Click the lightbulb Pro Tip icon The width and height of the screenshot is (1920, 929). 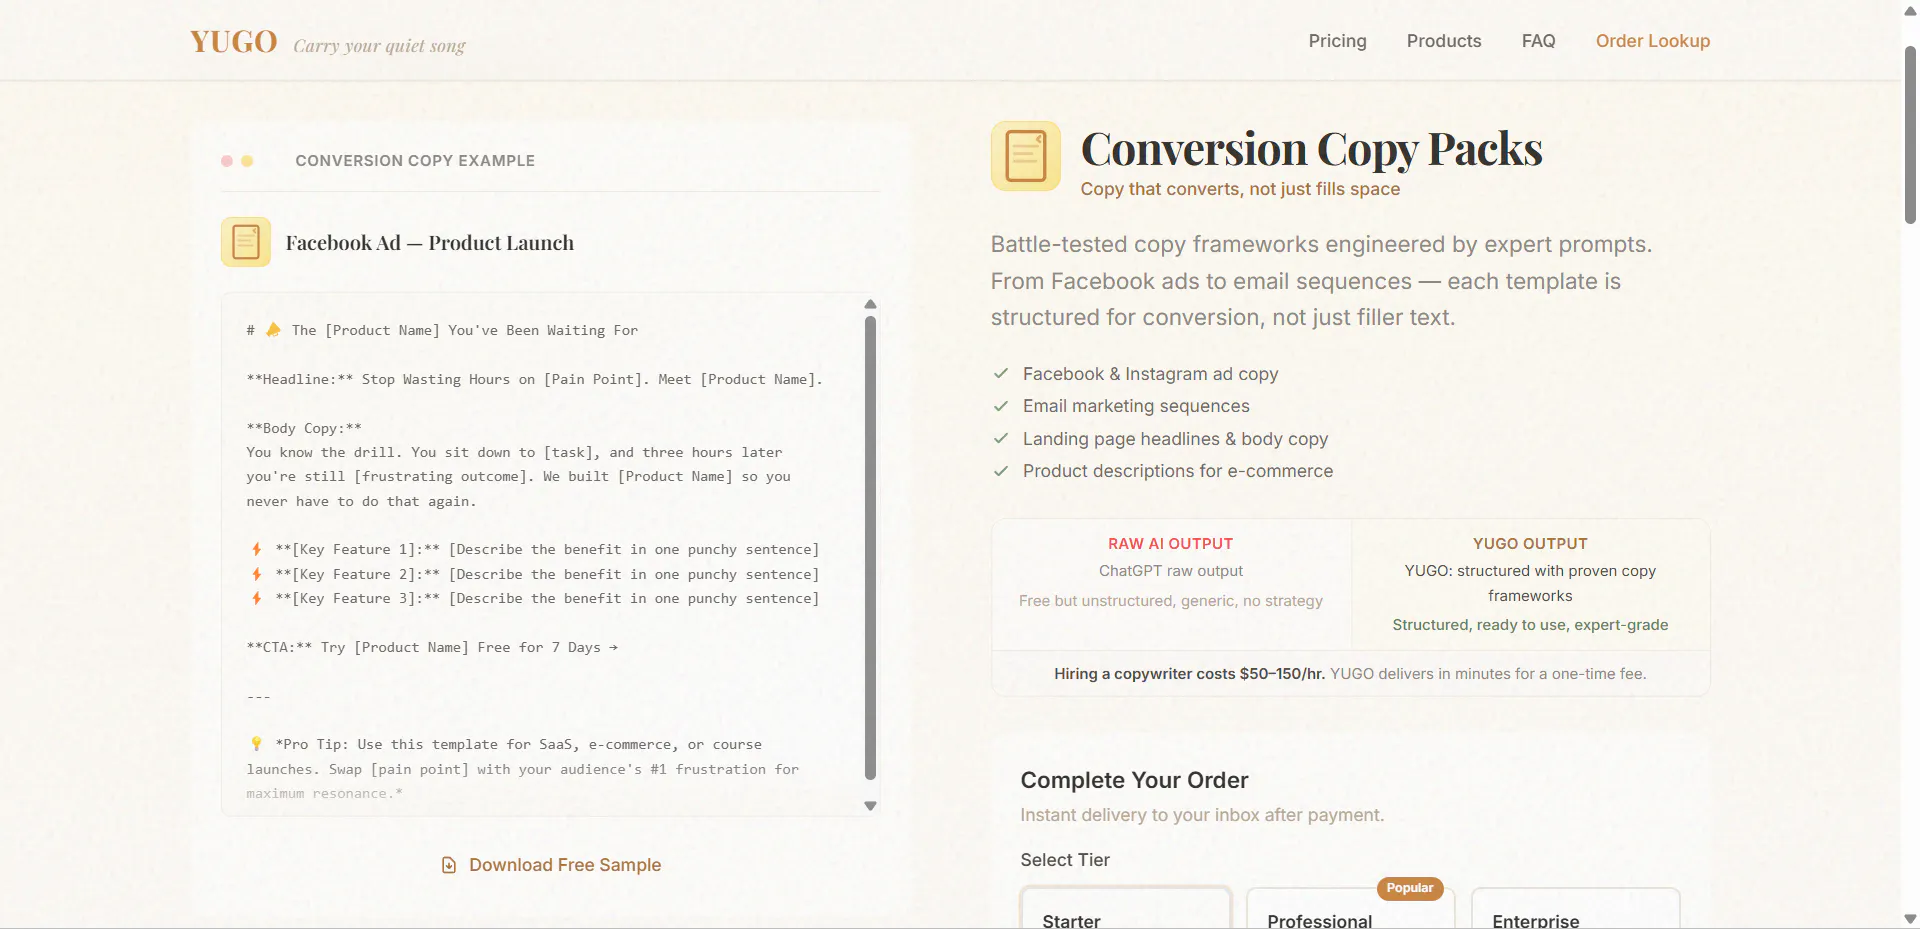[x=256, y=744]
